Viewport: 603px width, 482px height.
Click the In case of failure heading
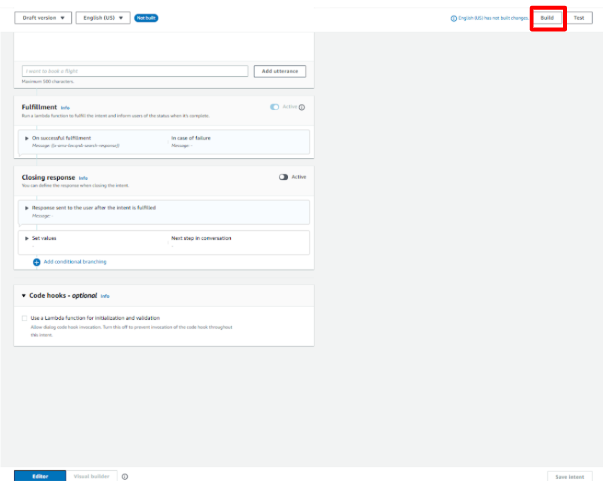point(191,138)
